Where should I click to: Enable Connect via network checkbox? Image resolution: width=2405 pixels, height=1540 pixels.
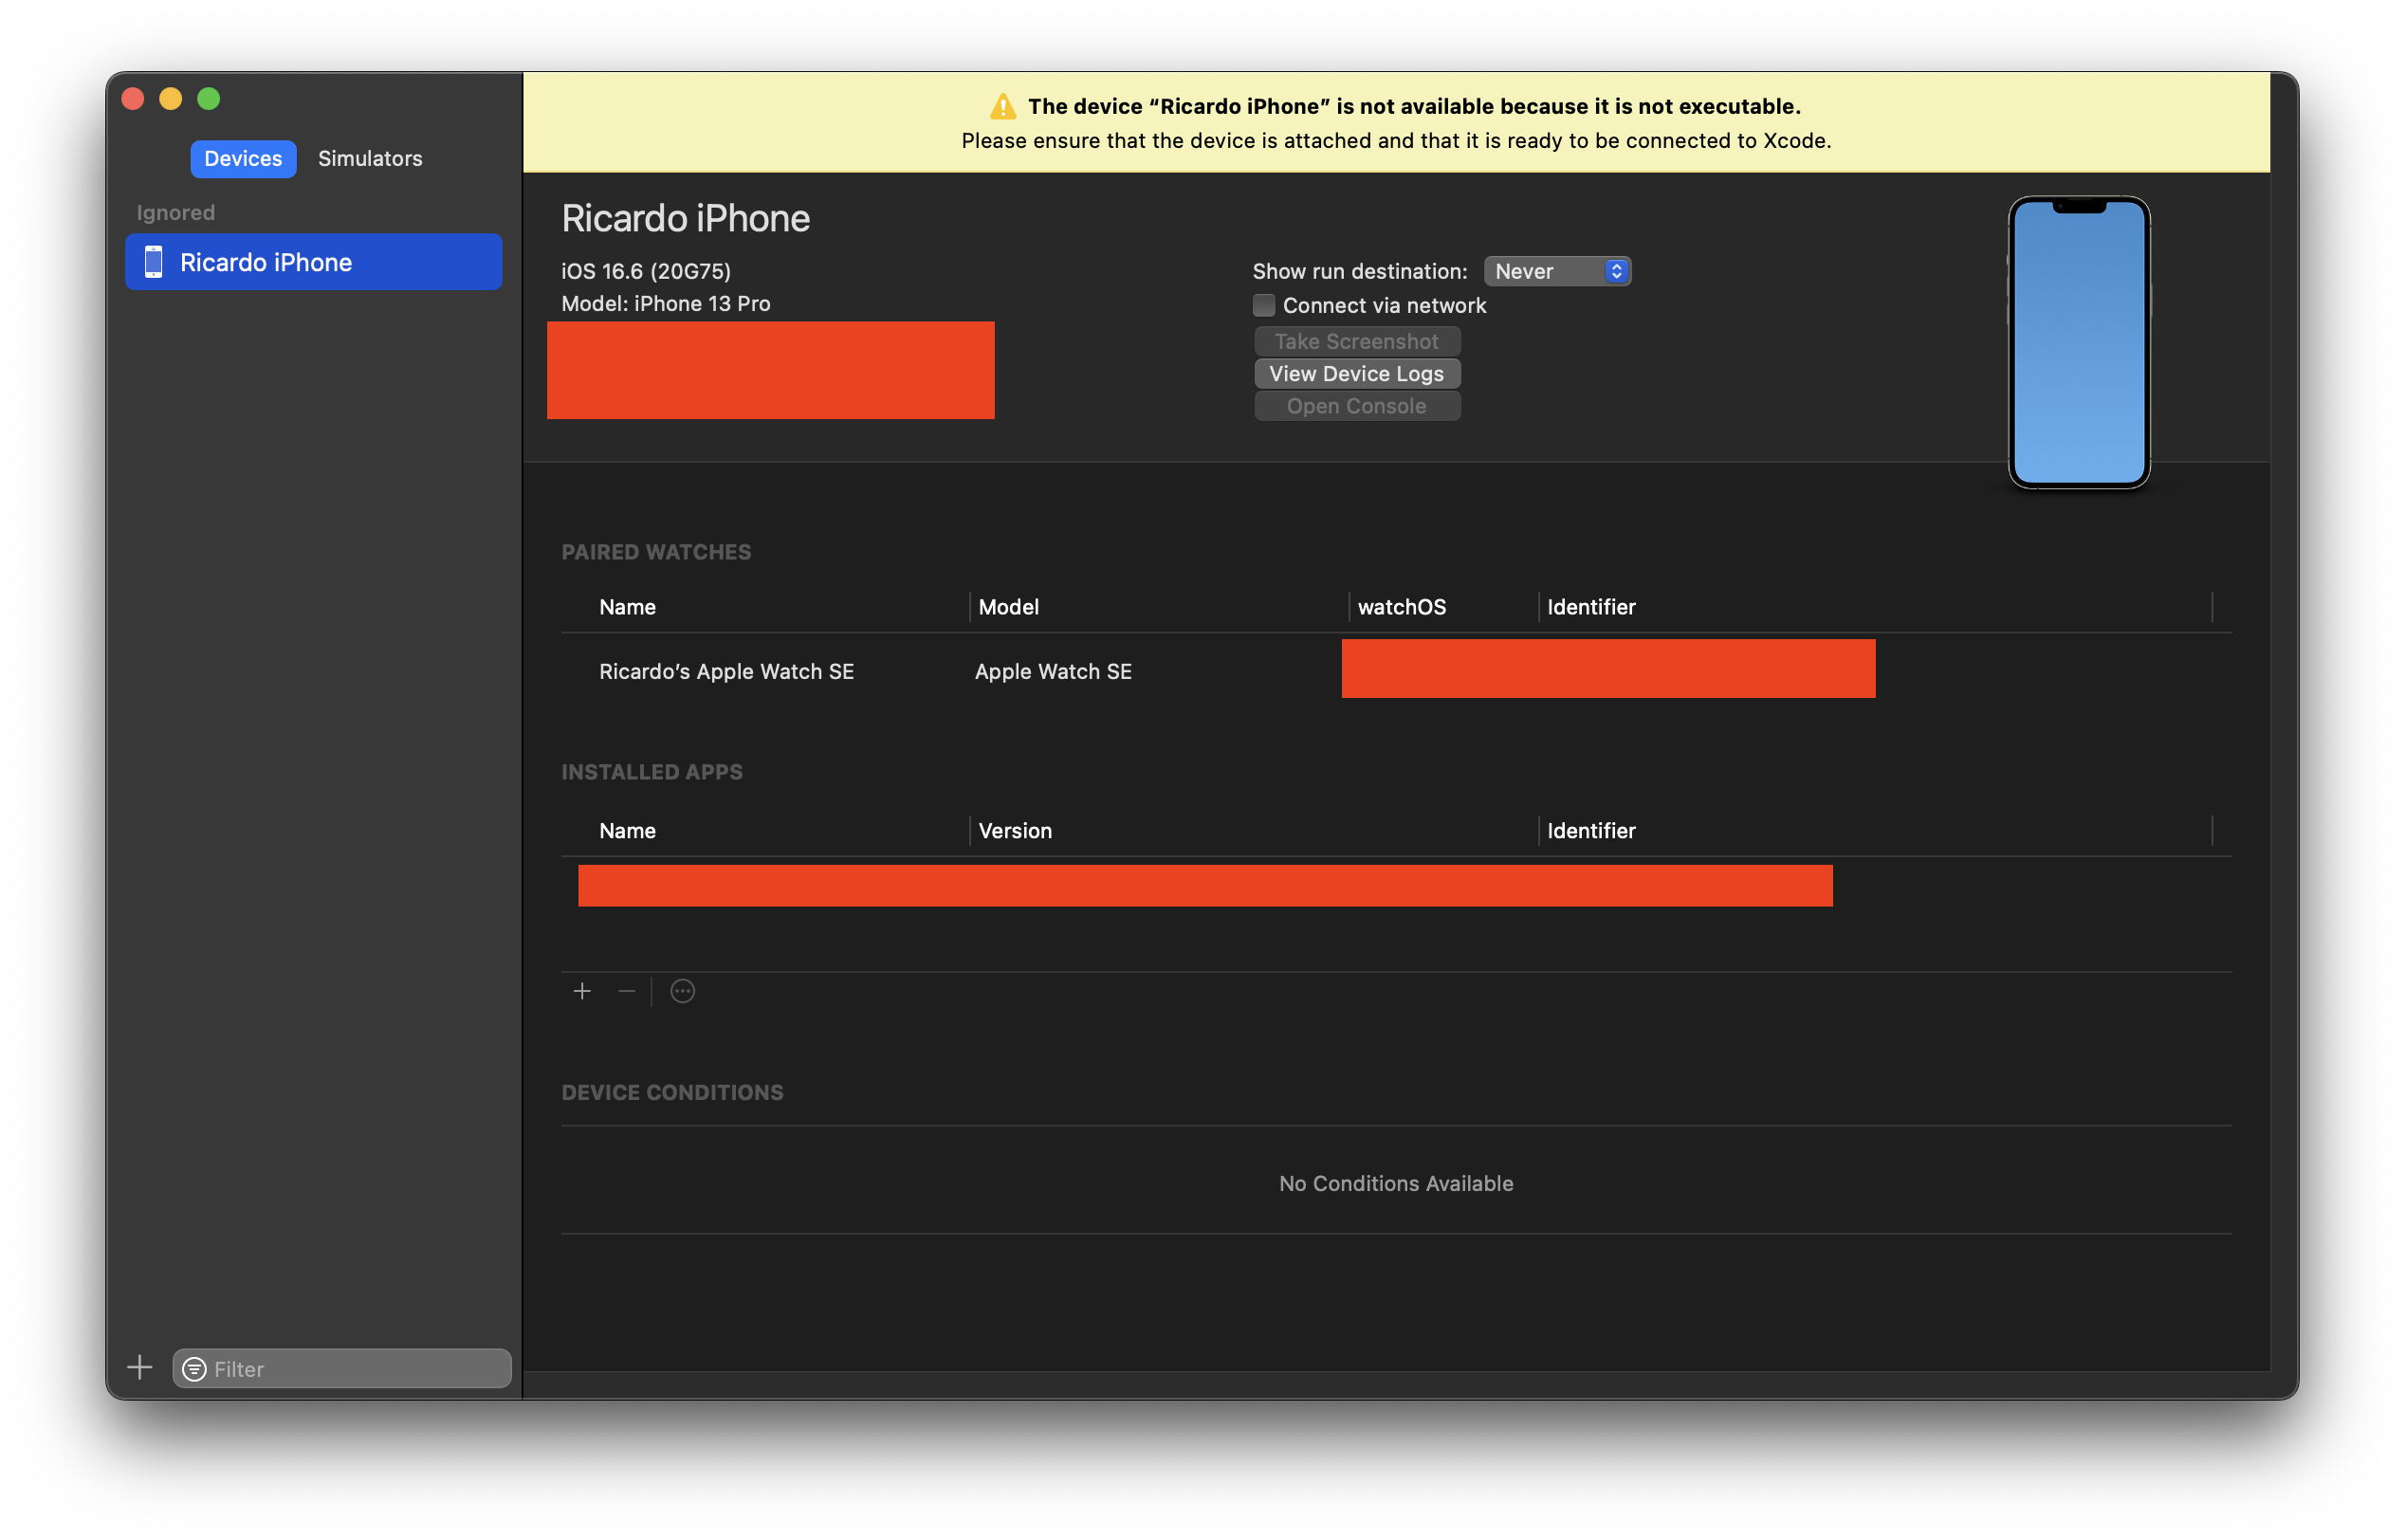pos(1264,305)
